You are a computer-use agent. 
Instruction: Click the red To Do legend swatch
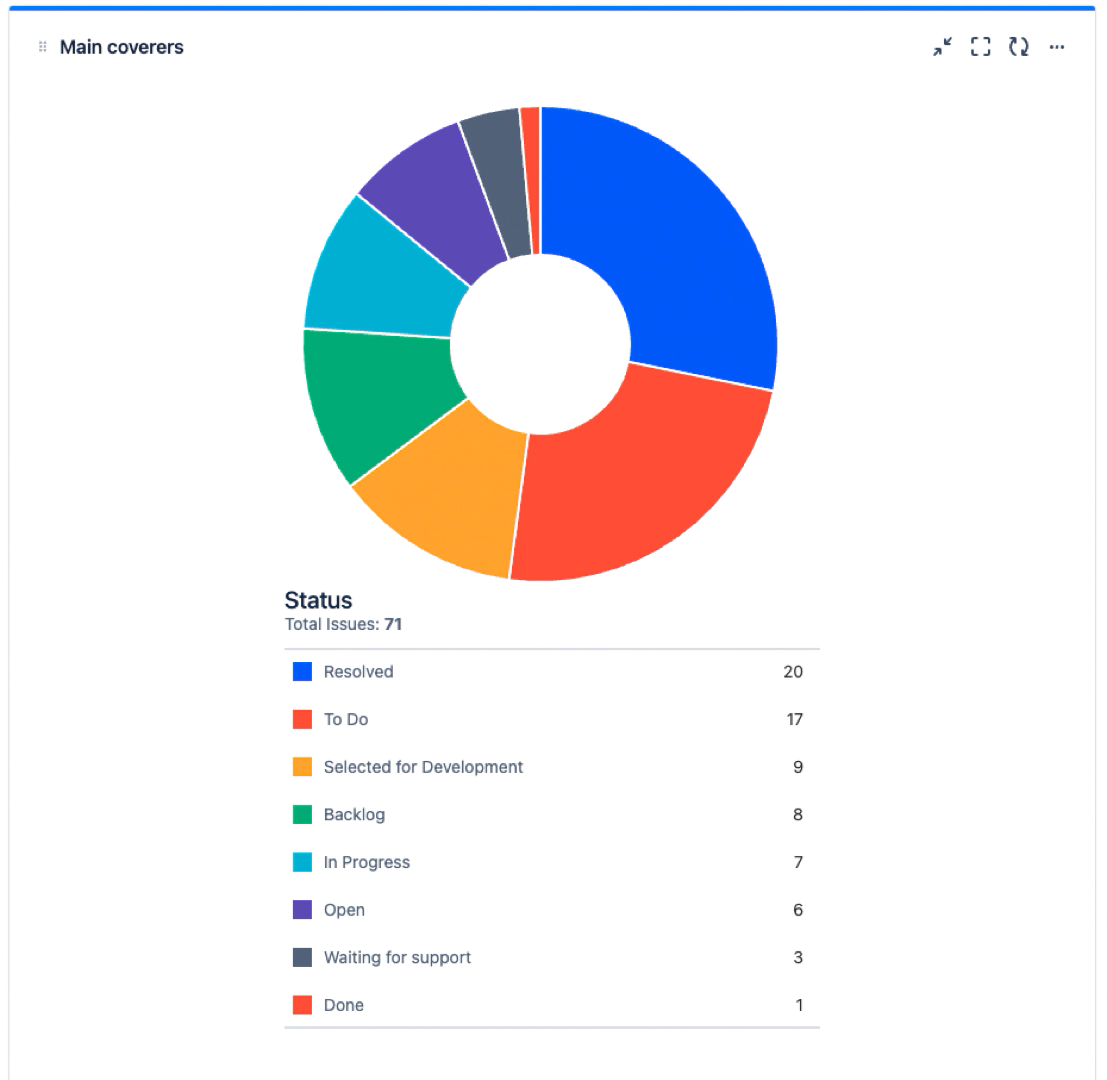coord(302,719)
